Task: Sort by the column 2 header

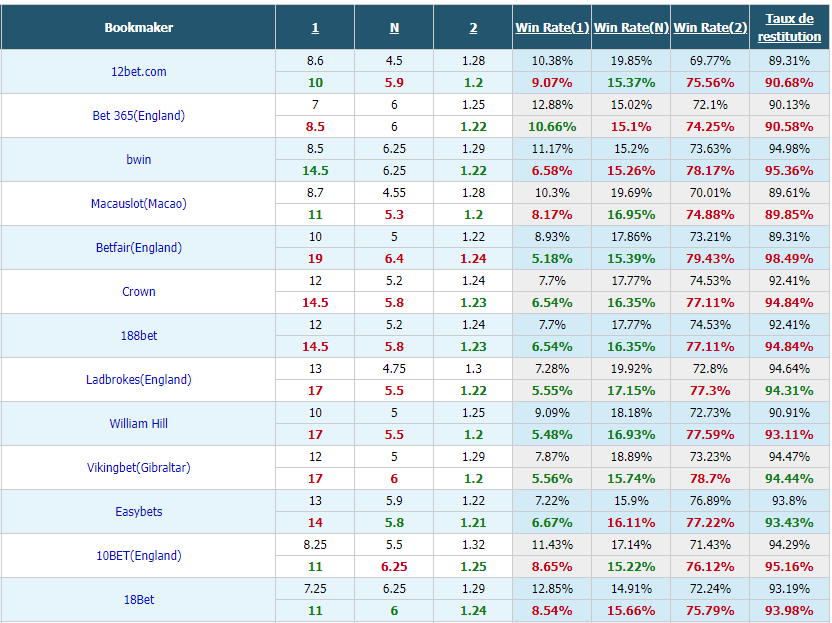Action: [473, 28]
